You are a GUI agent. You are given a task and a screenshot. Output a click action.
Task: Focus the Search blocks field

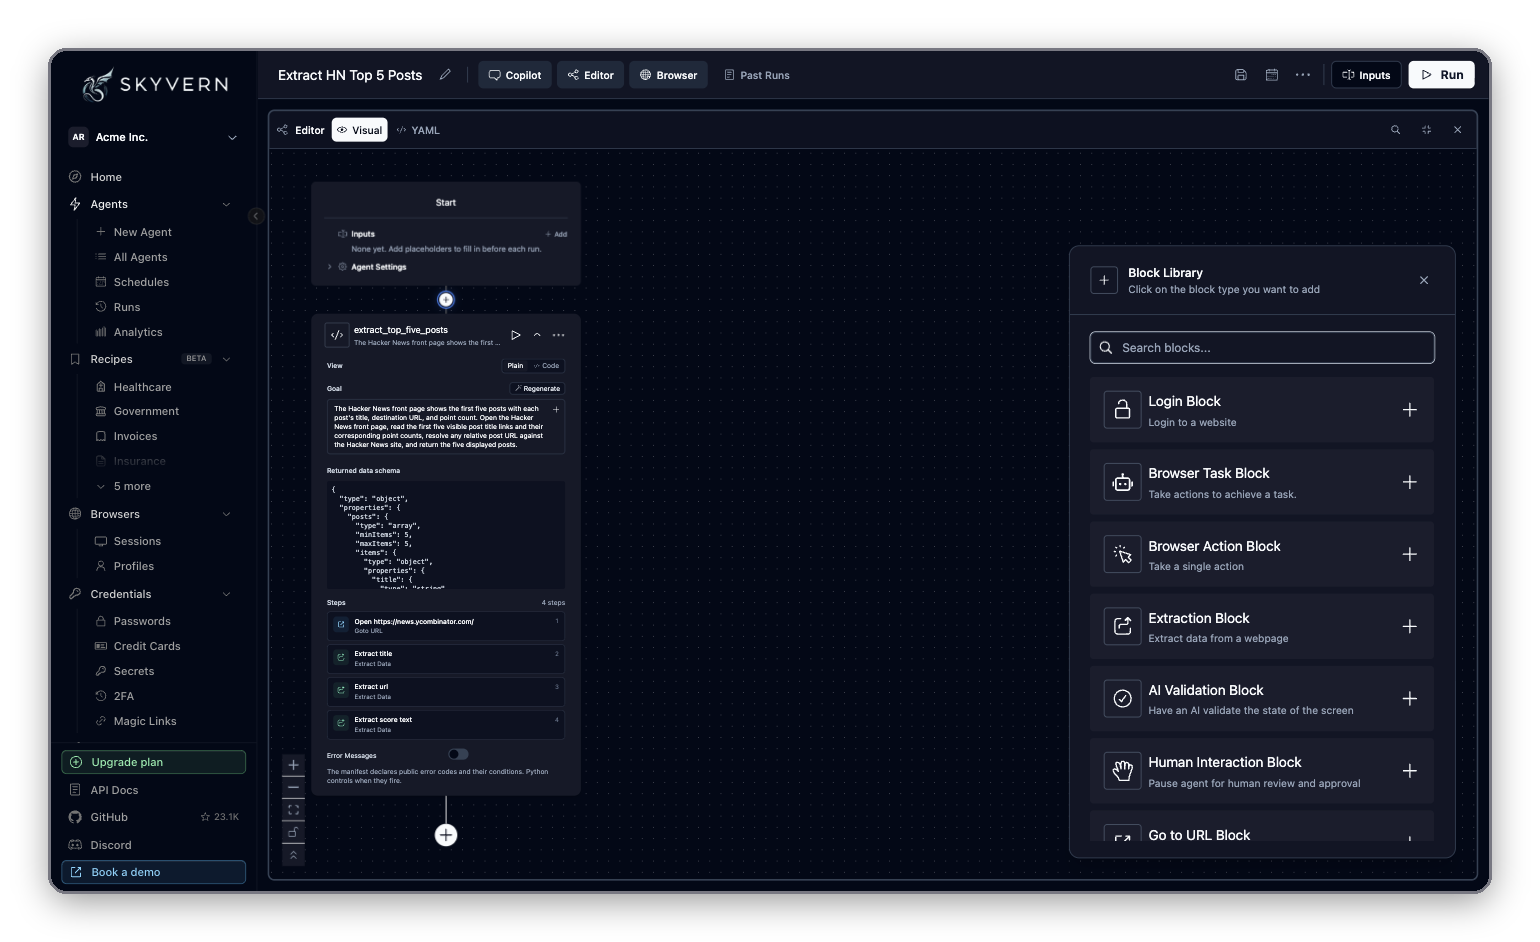pyautogui.click(x=1262, y=348)
